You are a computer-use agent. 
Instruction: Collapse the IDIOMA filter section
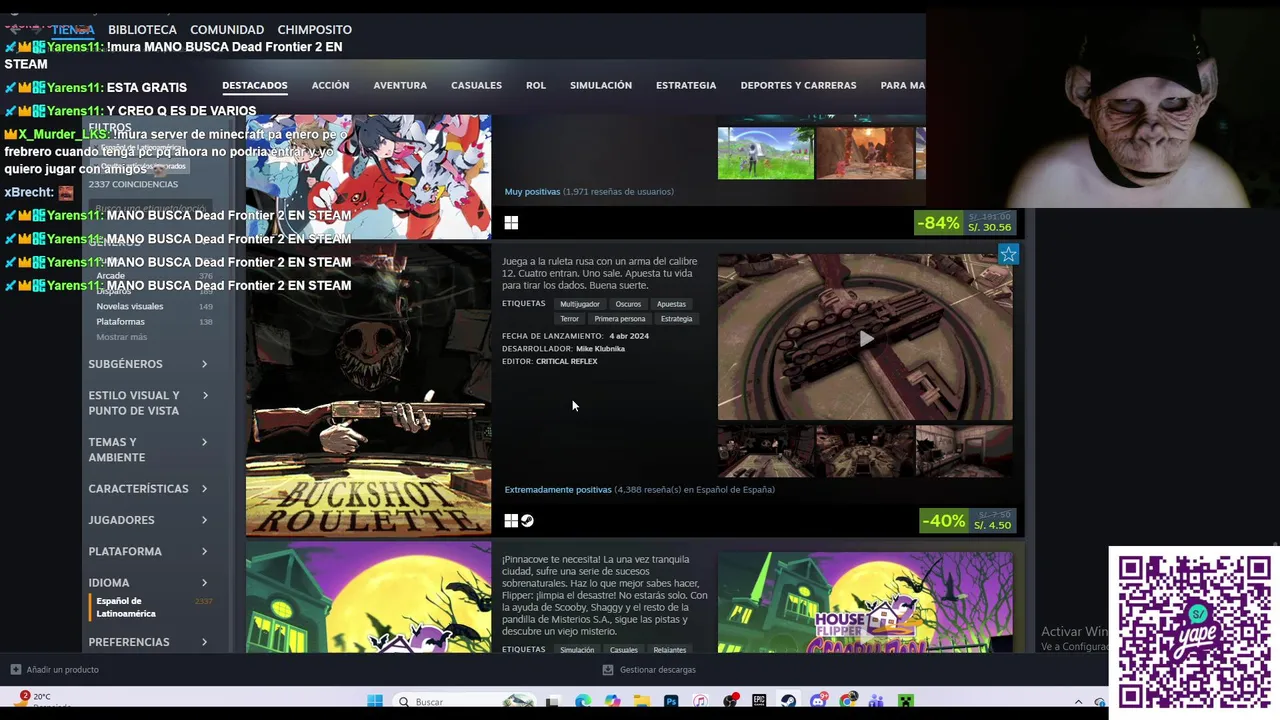(148, 583)
